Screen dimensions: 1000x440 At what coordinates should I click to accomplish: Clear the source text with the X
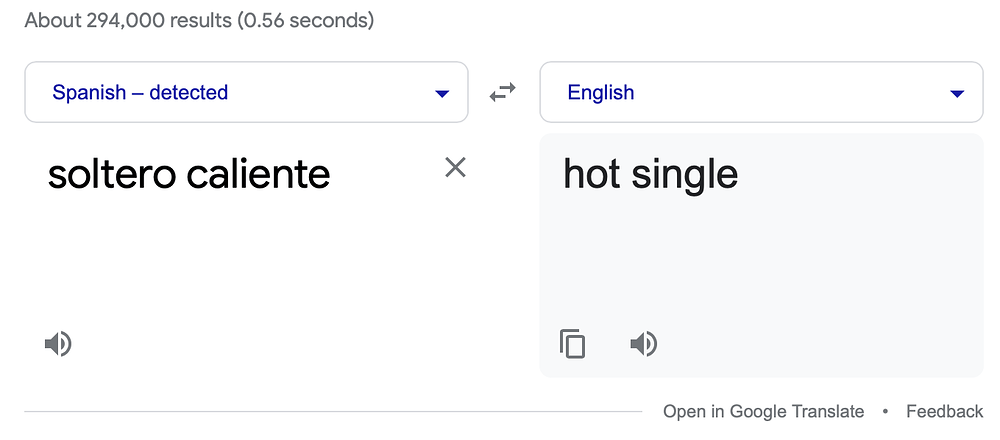tap(455, 168)
